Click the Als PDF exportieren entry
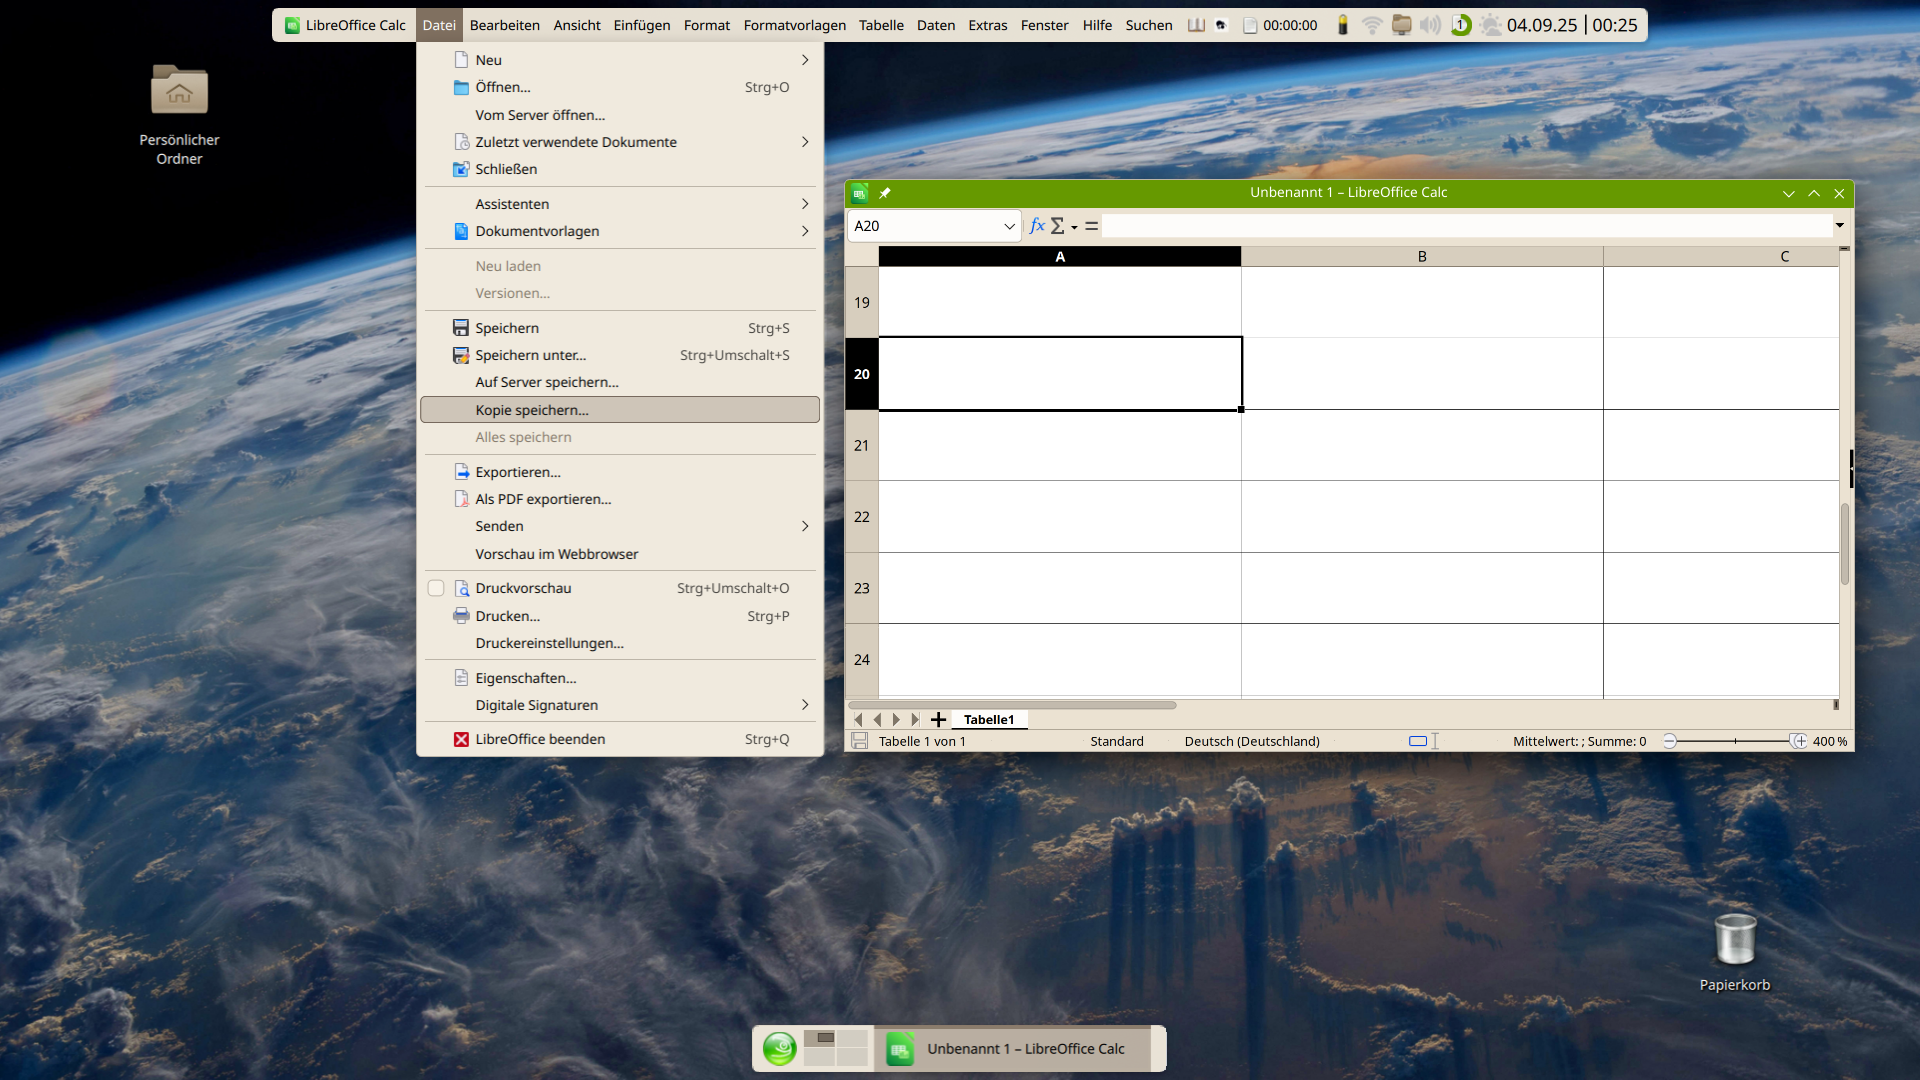Viewport: 1920px width, 1080px height. [x=542, y=499]
